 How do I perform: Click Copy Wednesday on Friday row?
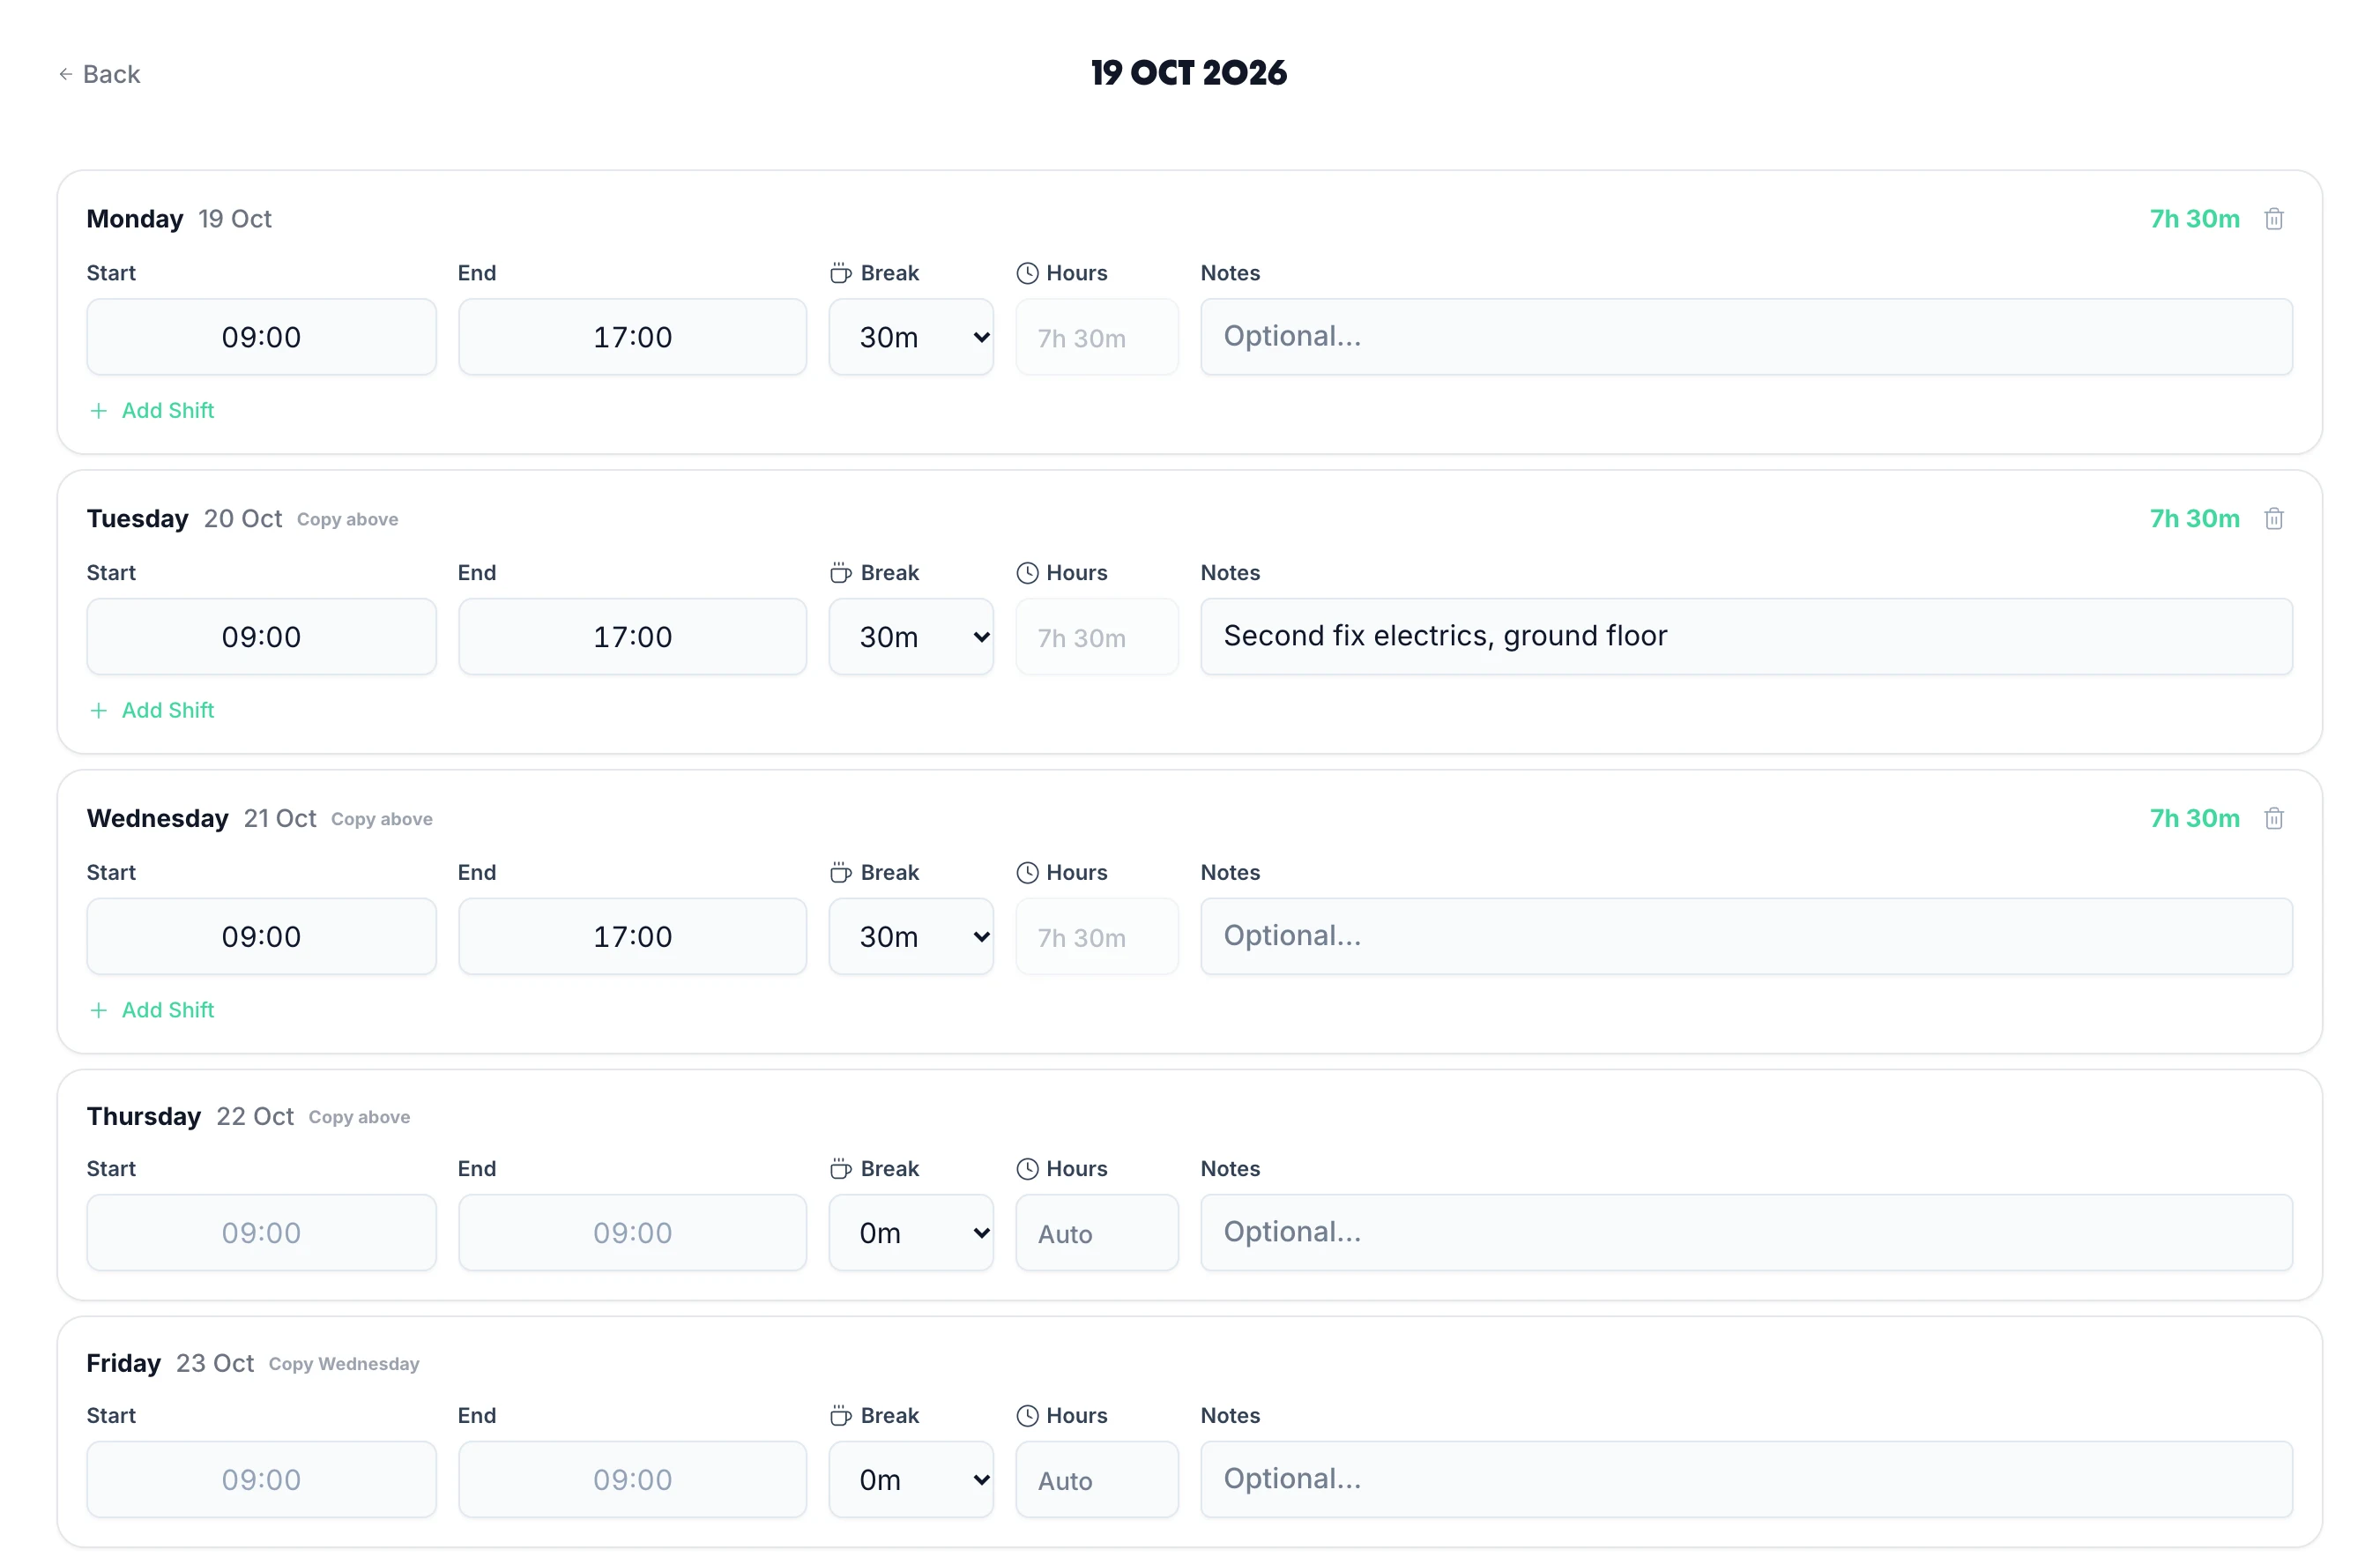coord(344,1365)
